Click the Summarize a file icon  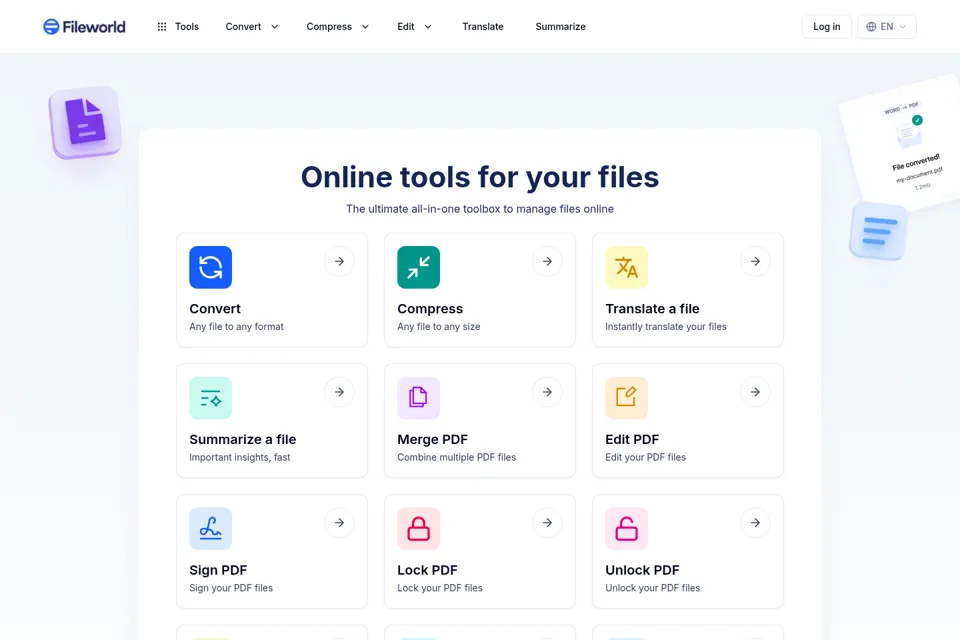[x=211, y=398]
